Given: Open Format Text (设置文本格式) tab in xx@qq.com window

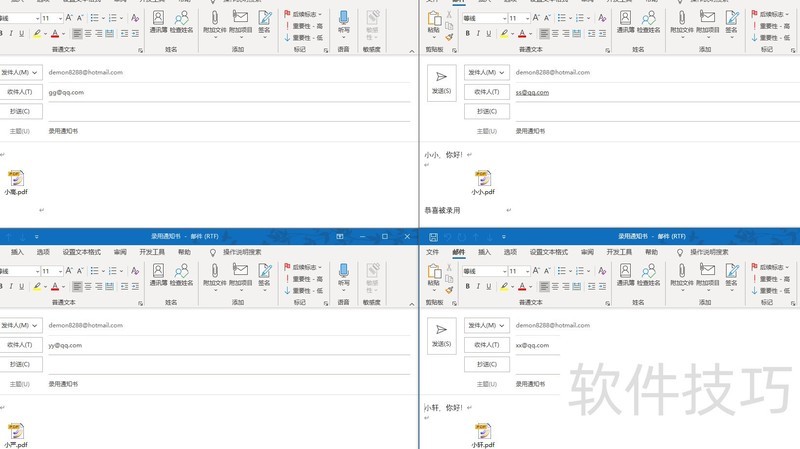Looking at the screenshot, I should coord(548,252).
